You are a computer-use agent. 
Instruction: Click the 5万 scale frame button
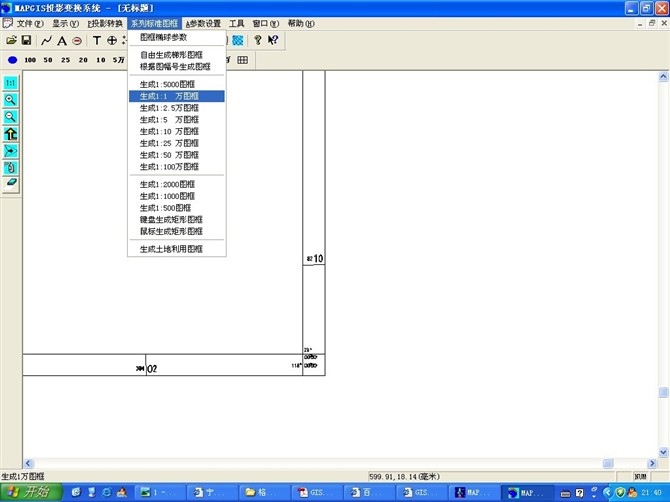pos(118,60)
